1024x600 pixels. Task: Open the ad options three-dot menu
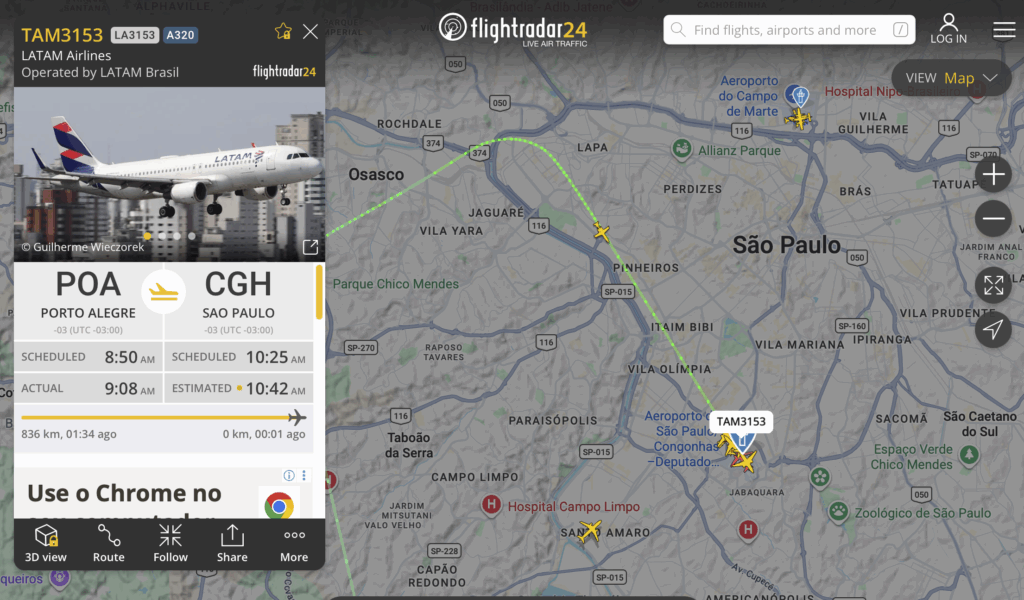coord(304,475)
